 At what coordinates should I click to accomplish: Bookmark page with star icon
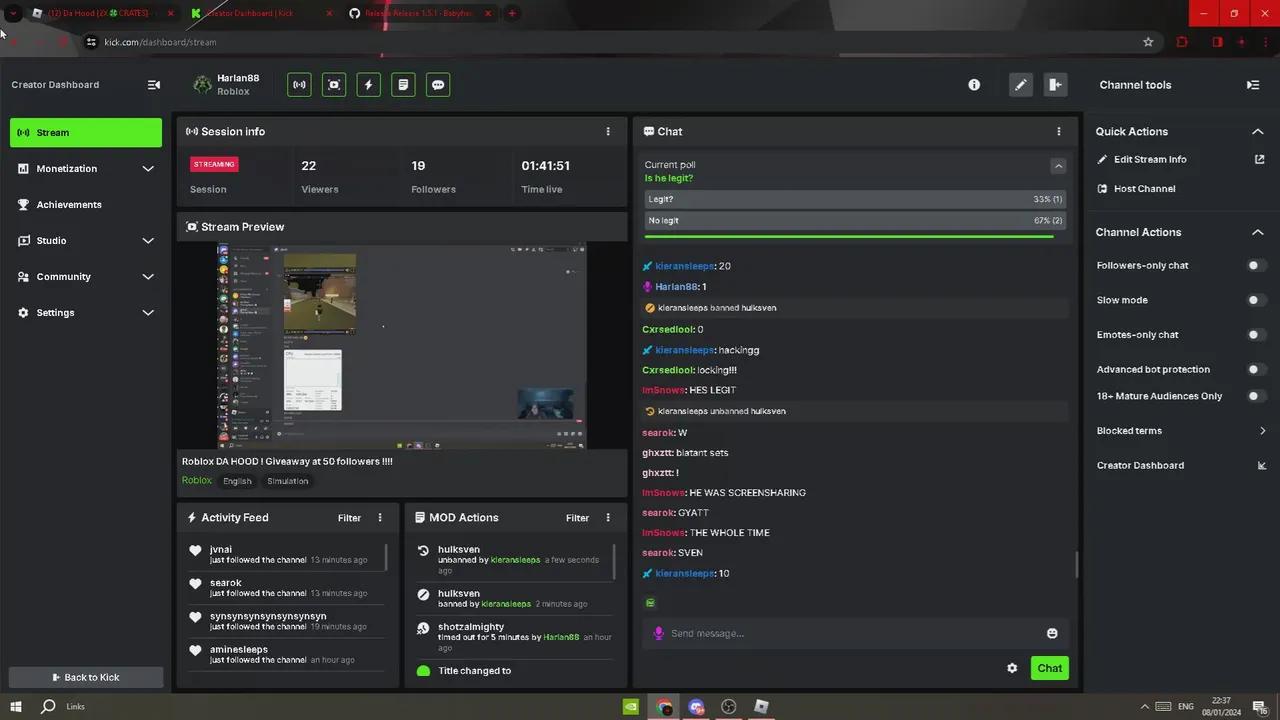[1148, 42]
